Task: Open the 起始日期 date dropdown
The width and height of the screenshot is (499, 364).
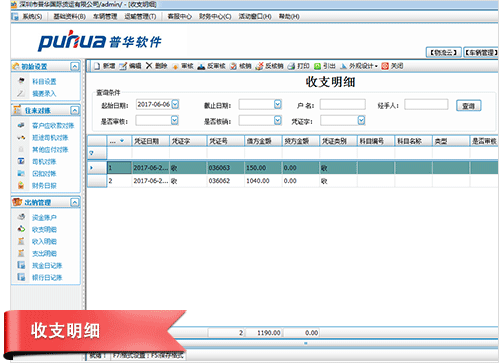Action: [175, 104]
